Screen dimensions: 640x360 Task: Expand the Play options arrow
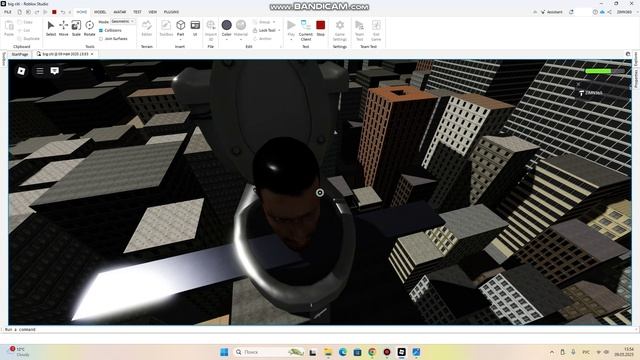pyautogui.click(x=291, y=39)
